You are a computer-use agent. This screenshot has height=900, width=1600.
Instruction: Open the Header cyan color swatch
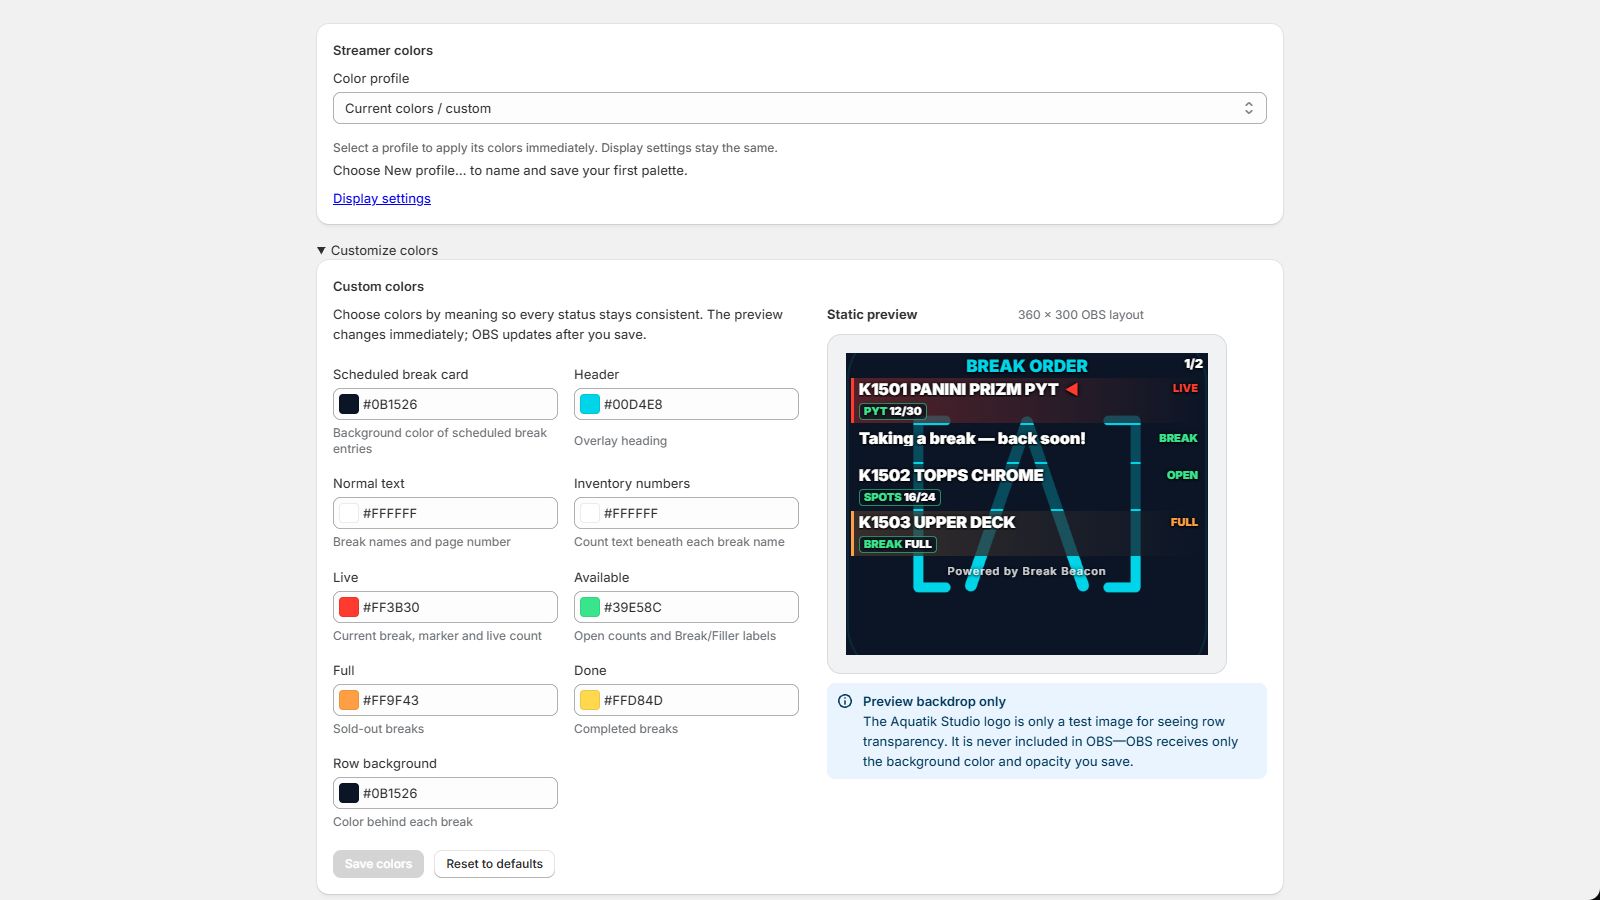[x=590, y=404]
